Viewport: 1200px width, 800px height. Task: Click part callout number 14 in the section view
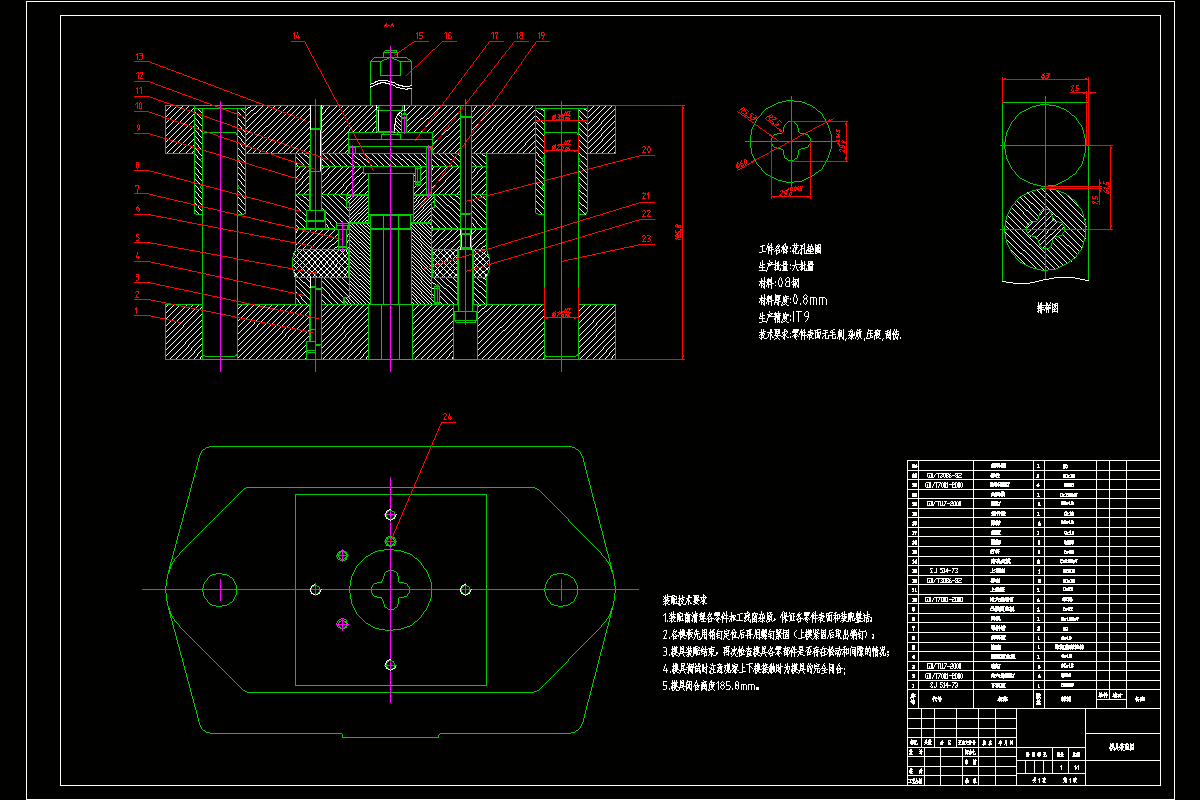tap(297, 36)
